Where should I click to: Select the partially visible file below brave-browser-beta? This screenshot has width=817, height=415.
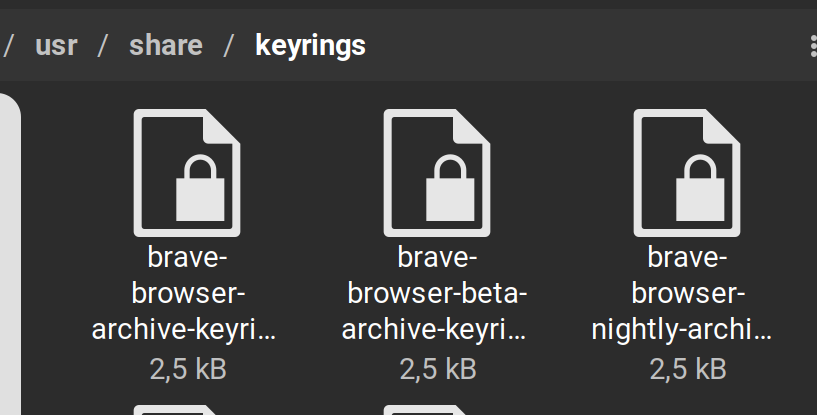coord(427,410)
